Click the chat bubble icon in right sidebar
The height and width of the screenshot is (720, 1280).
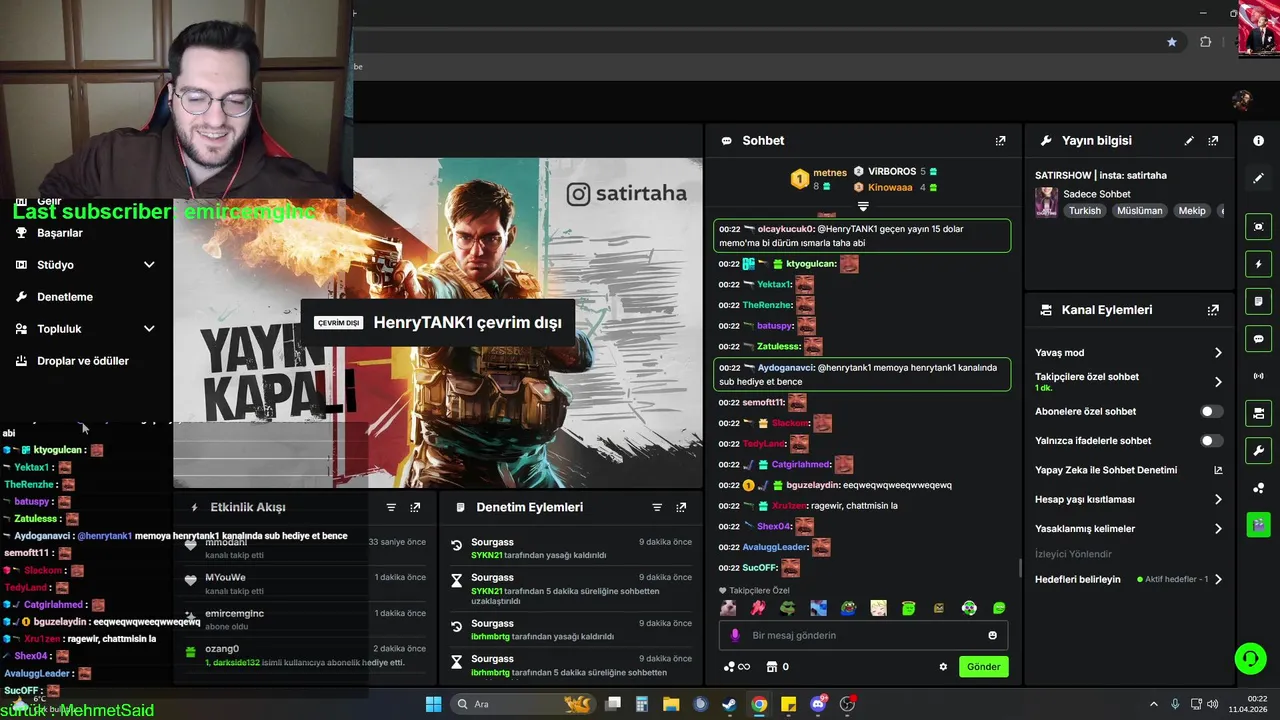(1258, 339)
